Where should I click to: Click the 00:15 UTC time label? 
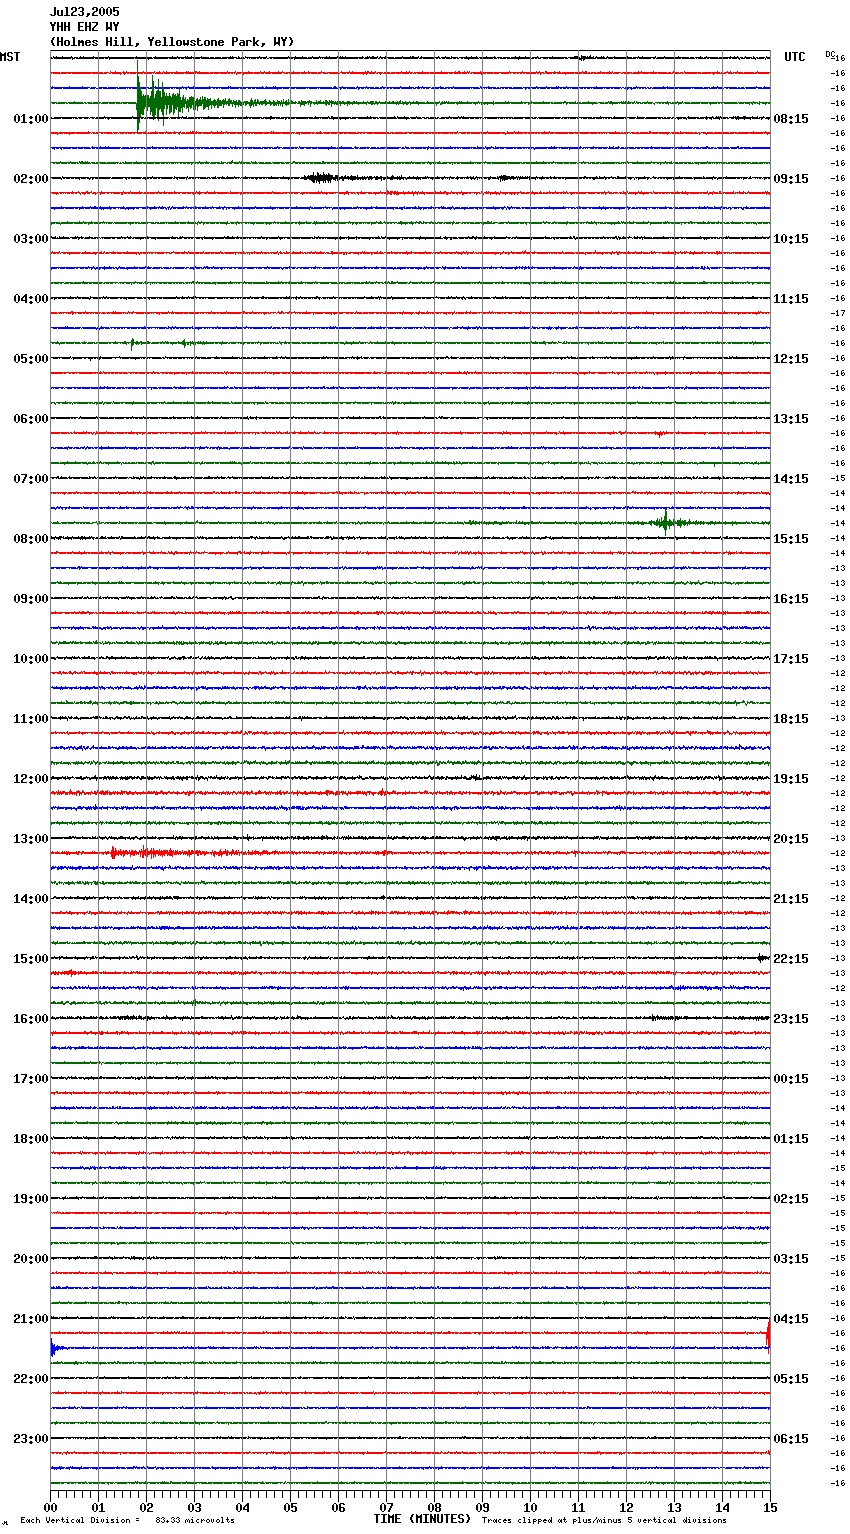(x=791, y=1079)
